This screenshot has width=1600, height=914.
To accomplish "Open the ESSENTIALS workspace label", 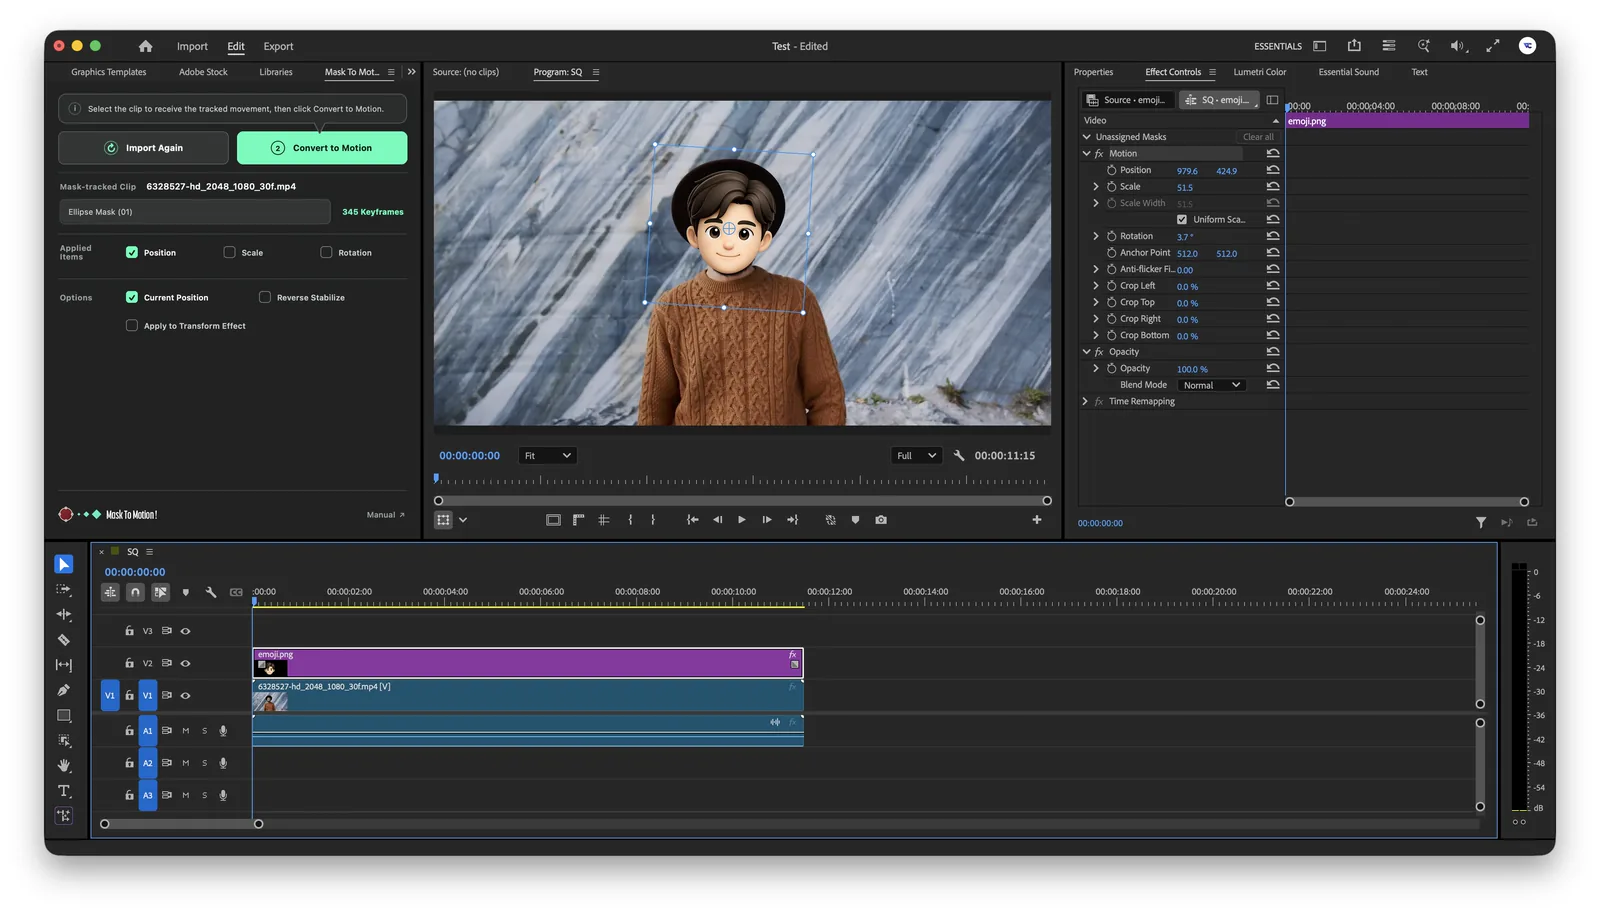I will click(1278, 46).
